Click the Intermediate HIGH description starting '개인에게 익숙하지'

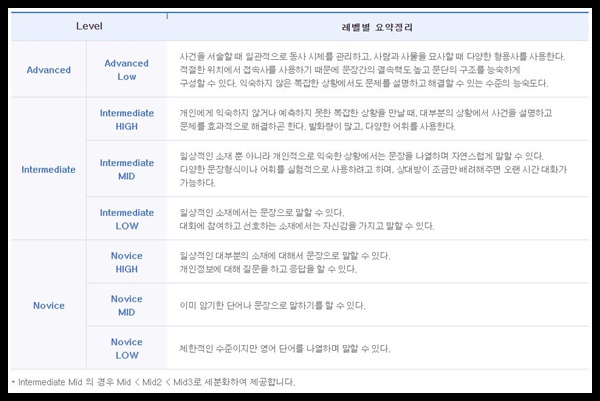pos(366,119)
